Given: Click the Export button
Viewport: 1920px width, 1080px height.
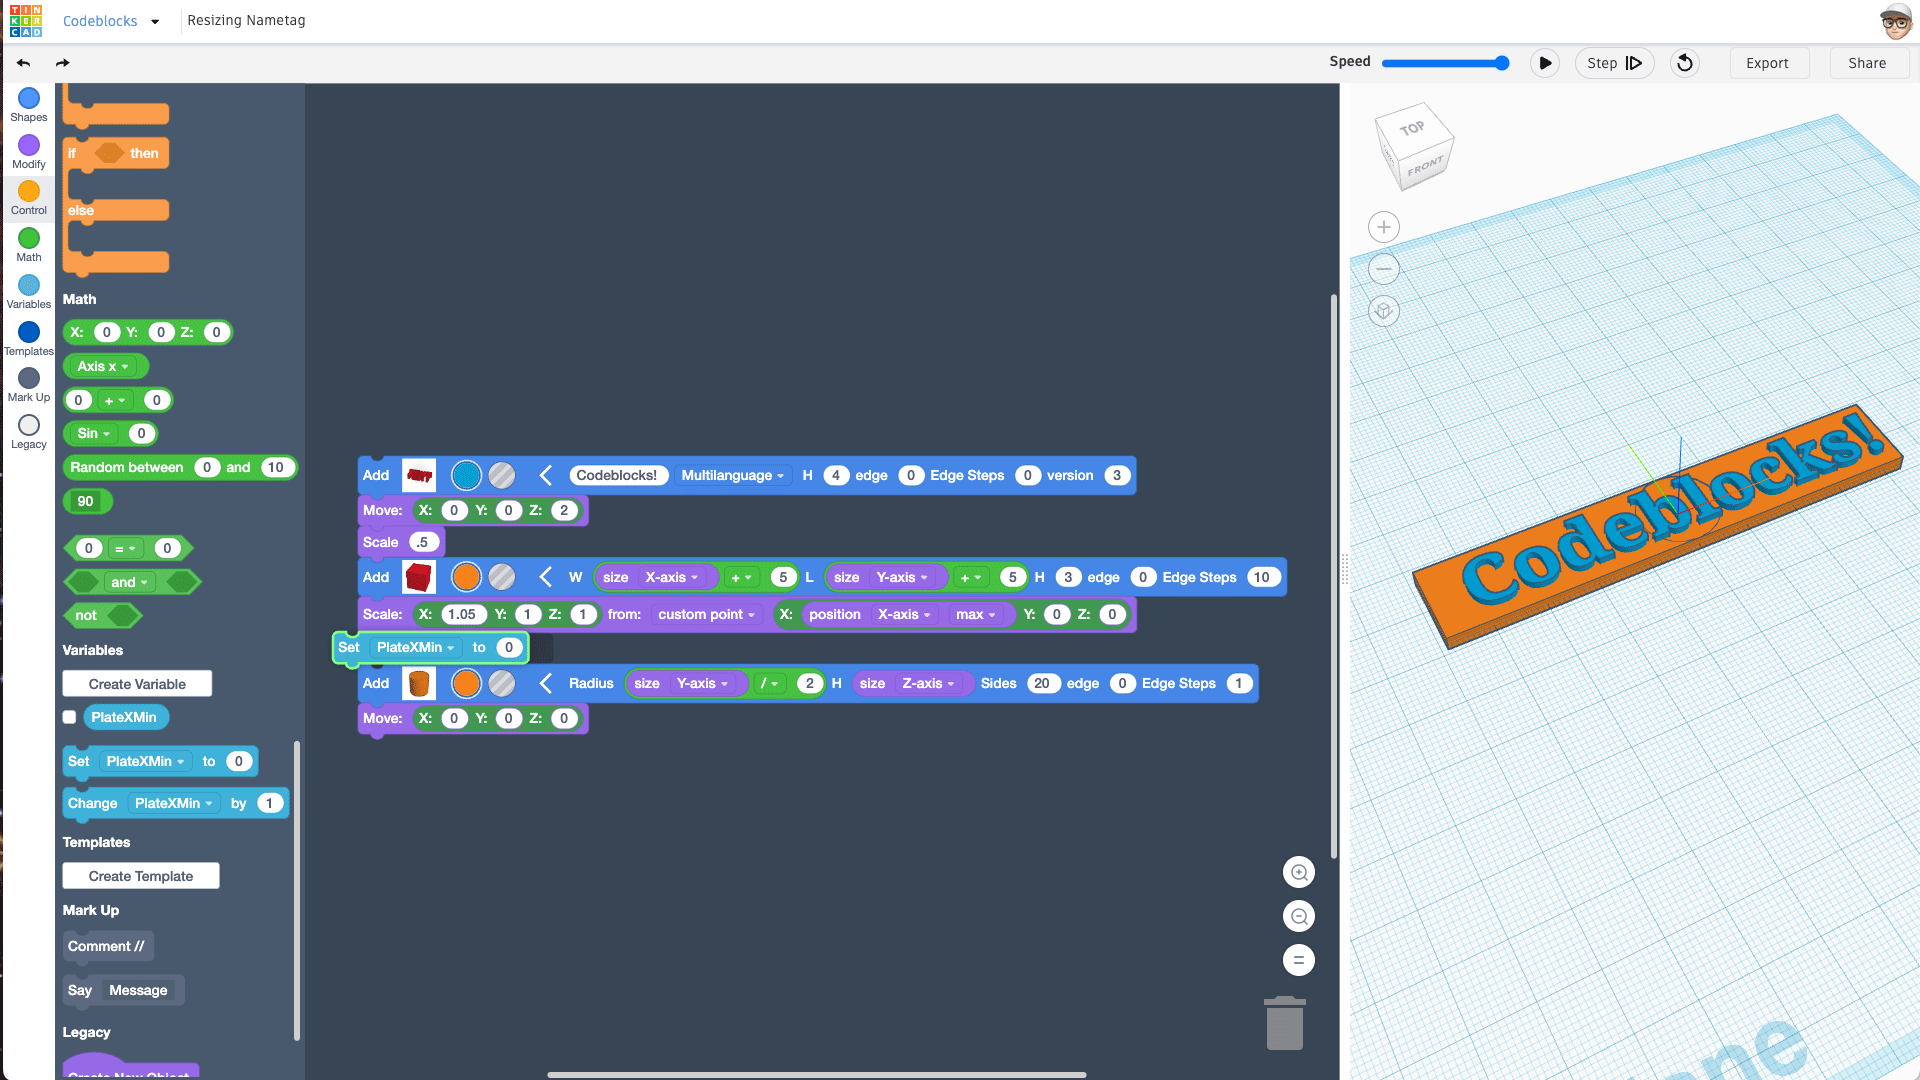Looking at the screenshot, I should coord(1767,63).
